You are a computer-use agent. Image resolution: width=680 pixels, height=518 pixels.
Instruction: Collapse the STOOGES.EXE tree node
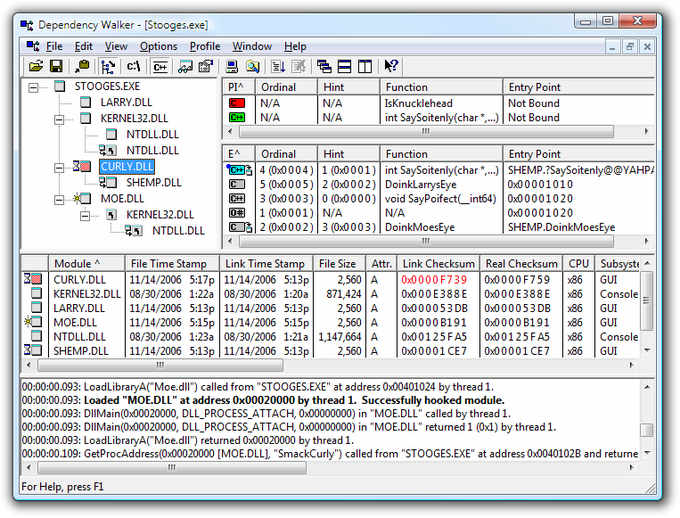tap(34, 86)
